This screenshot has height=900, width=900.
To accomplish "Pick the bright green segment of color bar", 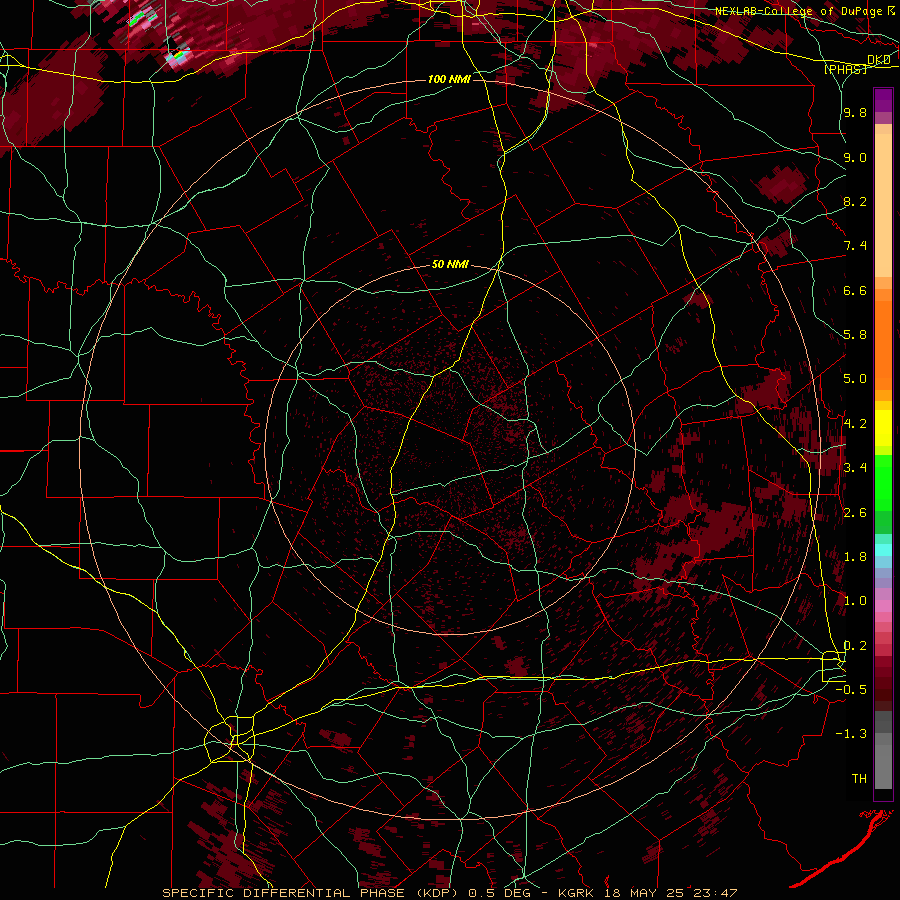I will click(883, 482).
